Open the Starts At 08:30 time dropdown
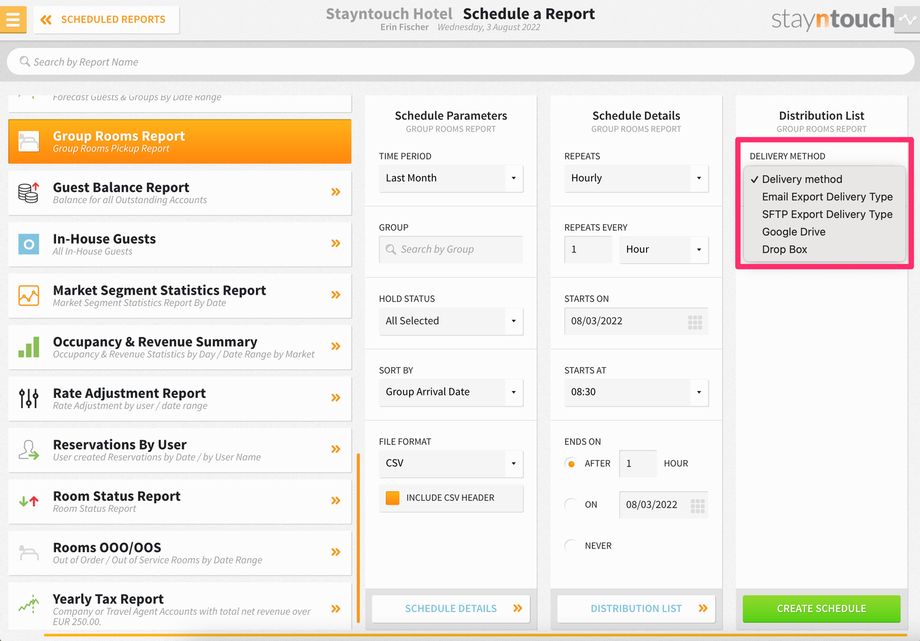The height and width of the screenshot is (641, 920). 636,392
